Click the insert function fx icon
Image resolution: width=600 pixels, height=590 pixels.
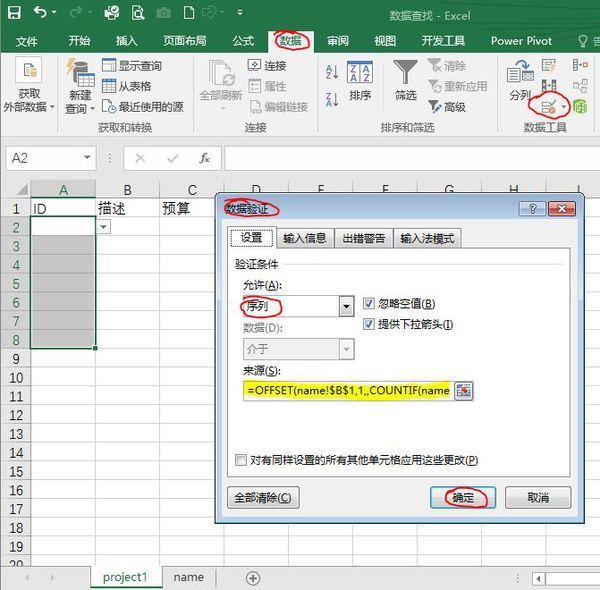click(x=205, y=158)
